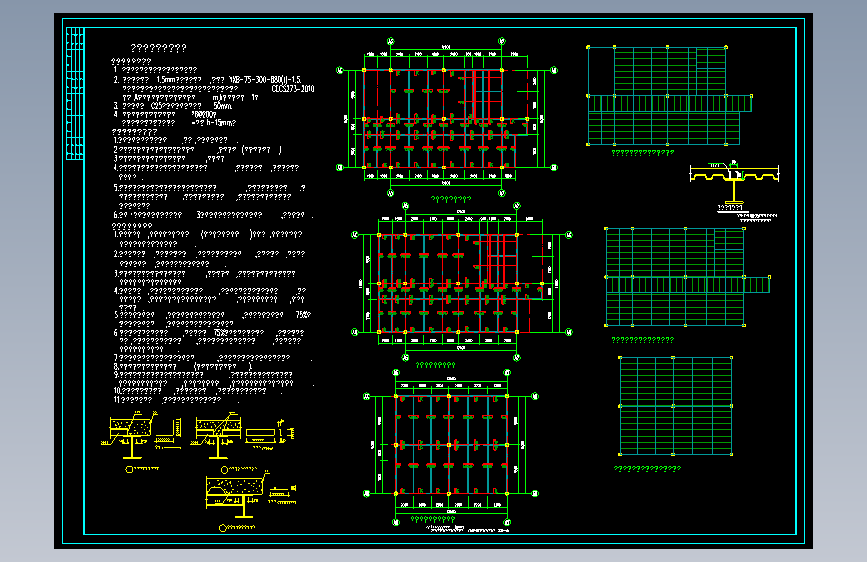Select the bottom small framing plan drawing
The height and width of the screenshot is (562, 867).
click(x=451, y=446)
